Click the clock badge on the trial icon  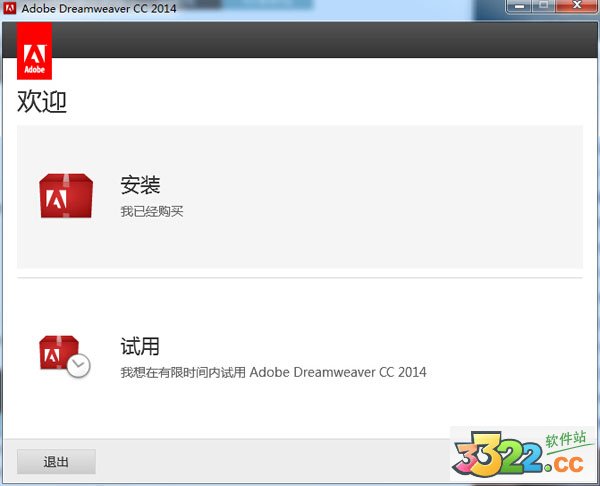(x=79, y=366)
